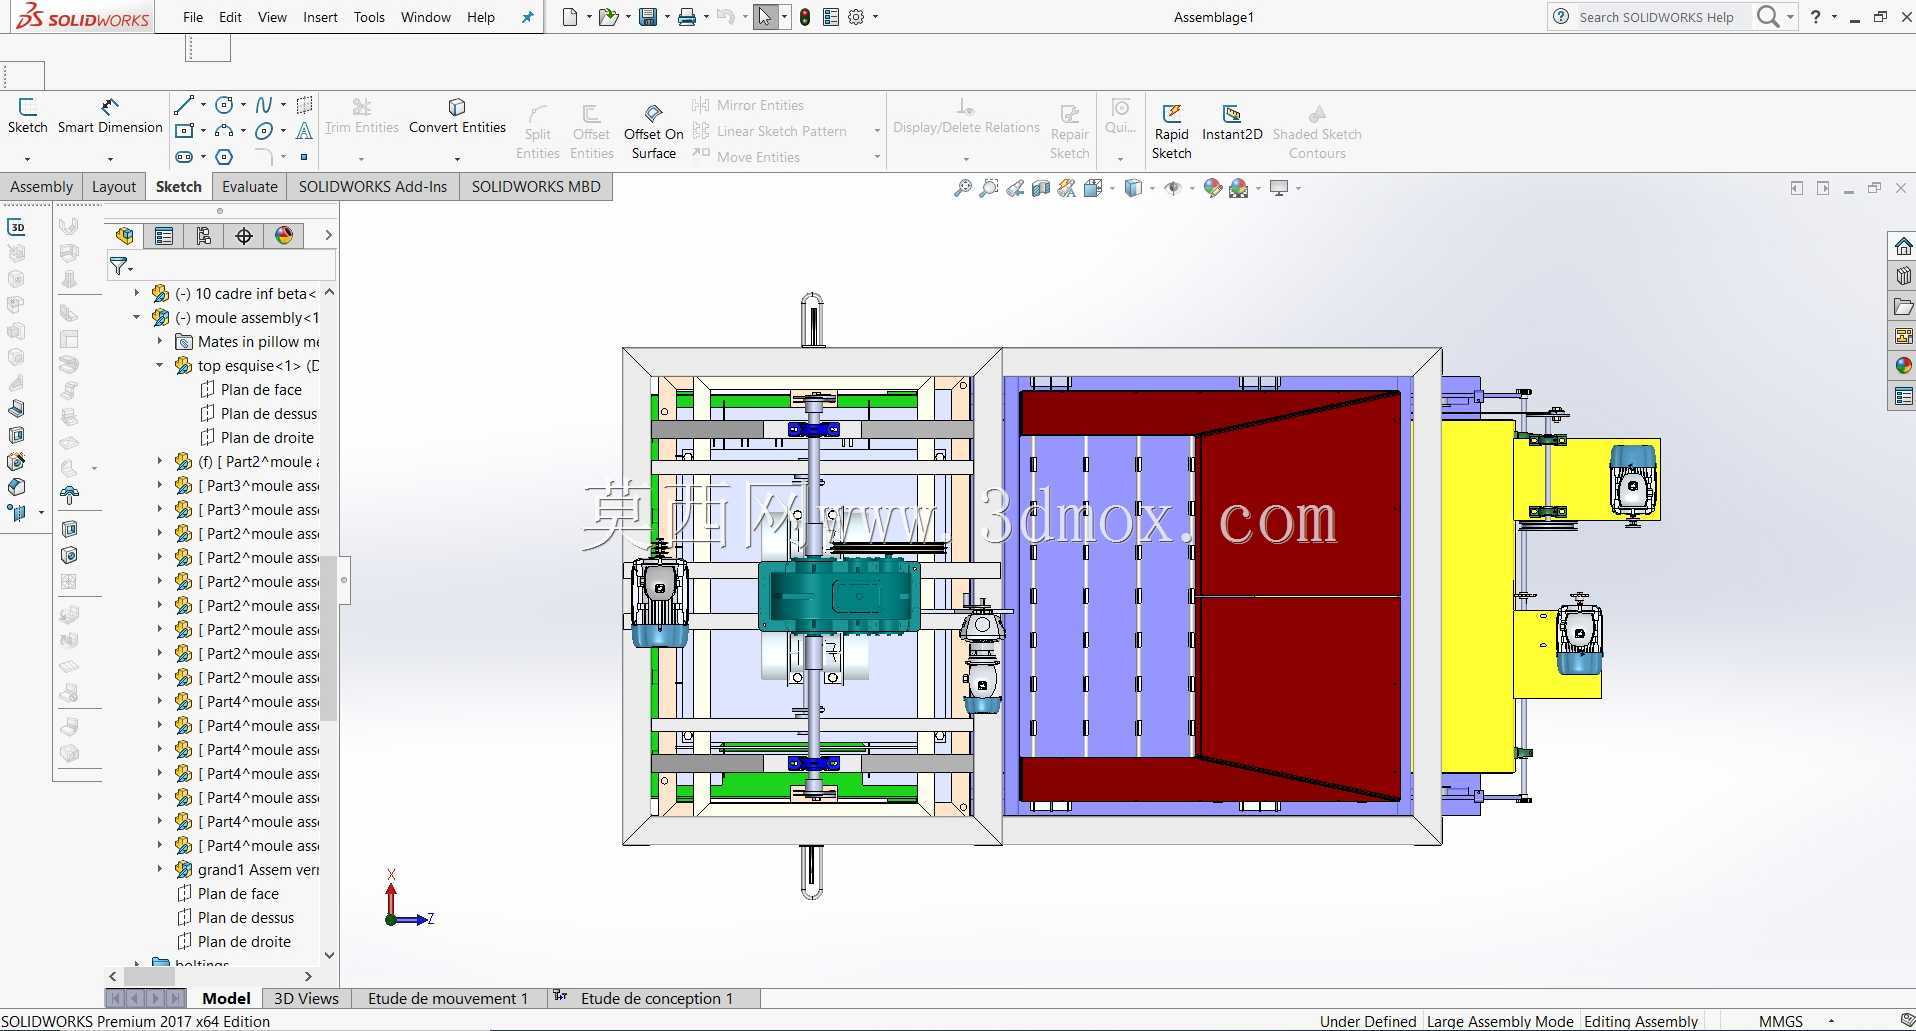
Task: Open Sketch button dropdown arrow
Action: click(27, 159)
